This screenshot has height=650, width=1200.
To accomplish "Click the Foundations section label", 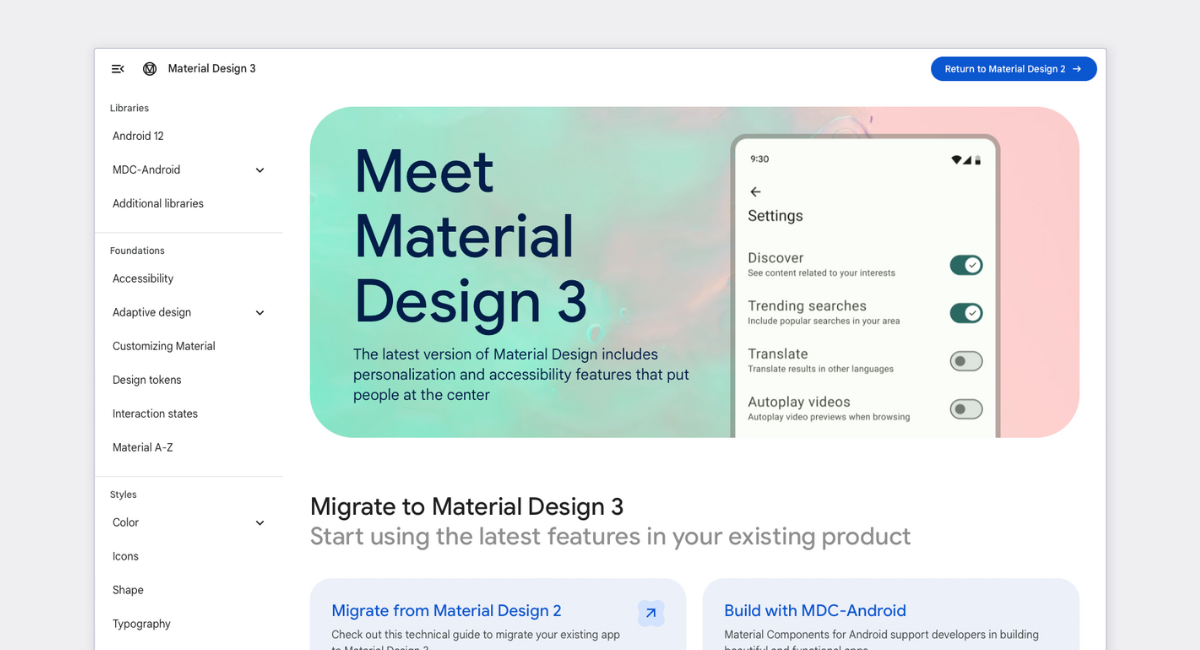I will tap(137, 251).
